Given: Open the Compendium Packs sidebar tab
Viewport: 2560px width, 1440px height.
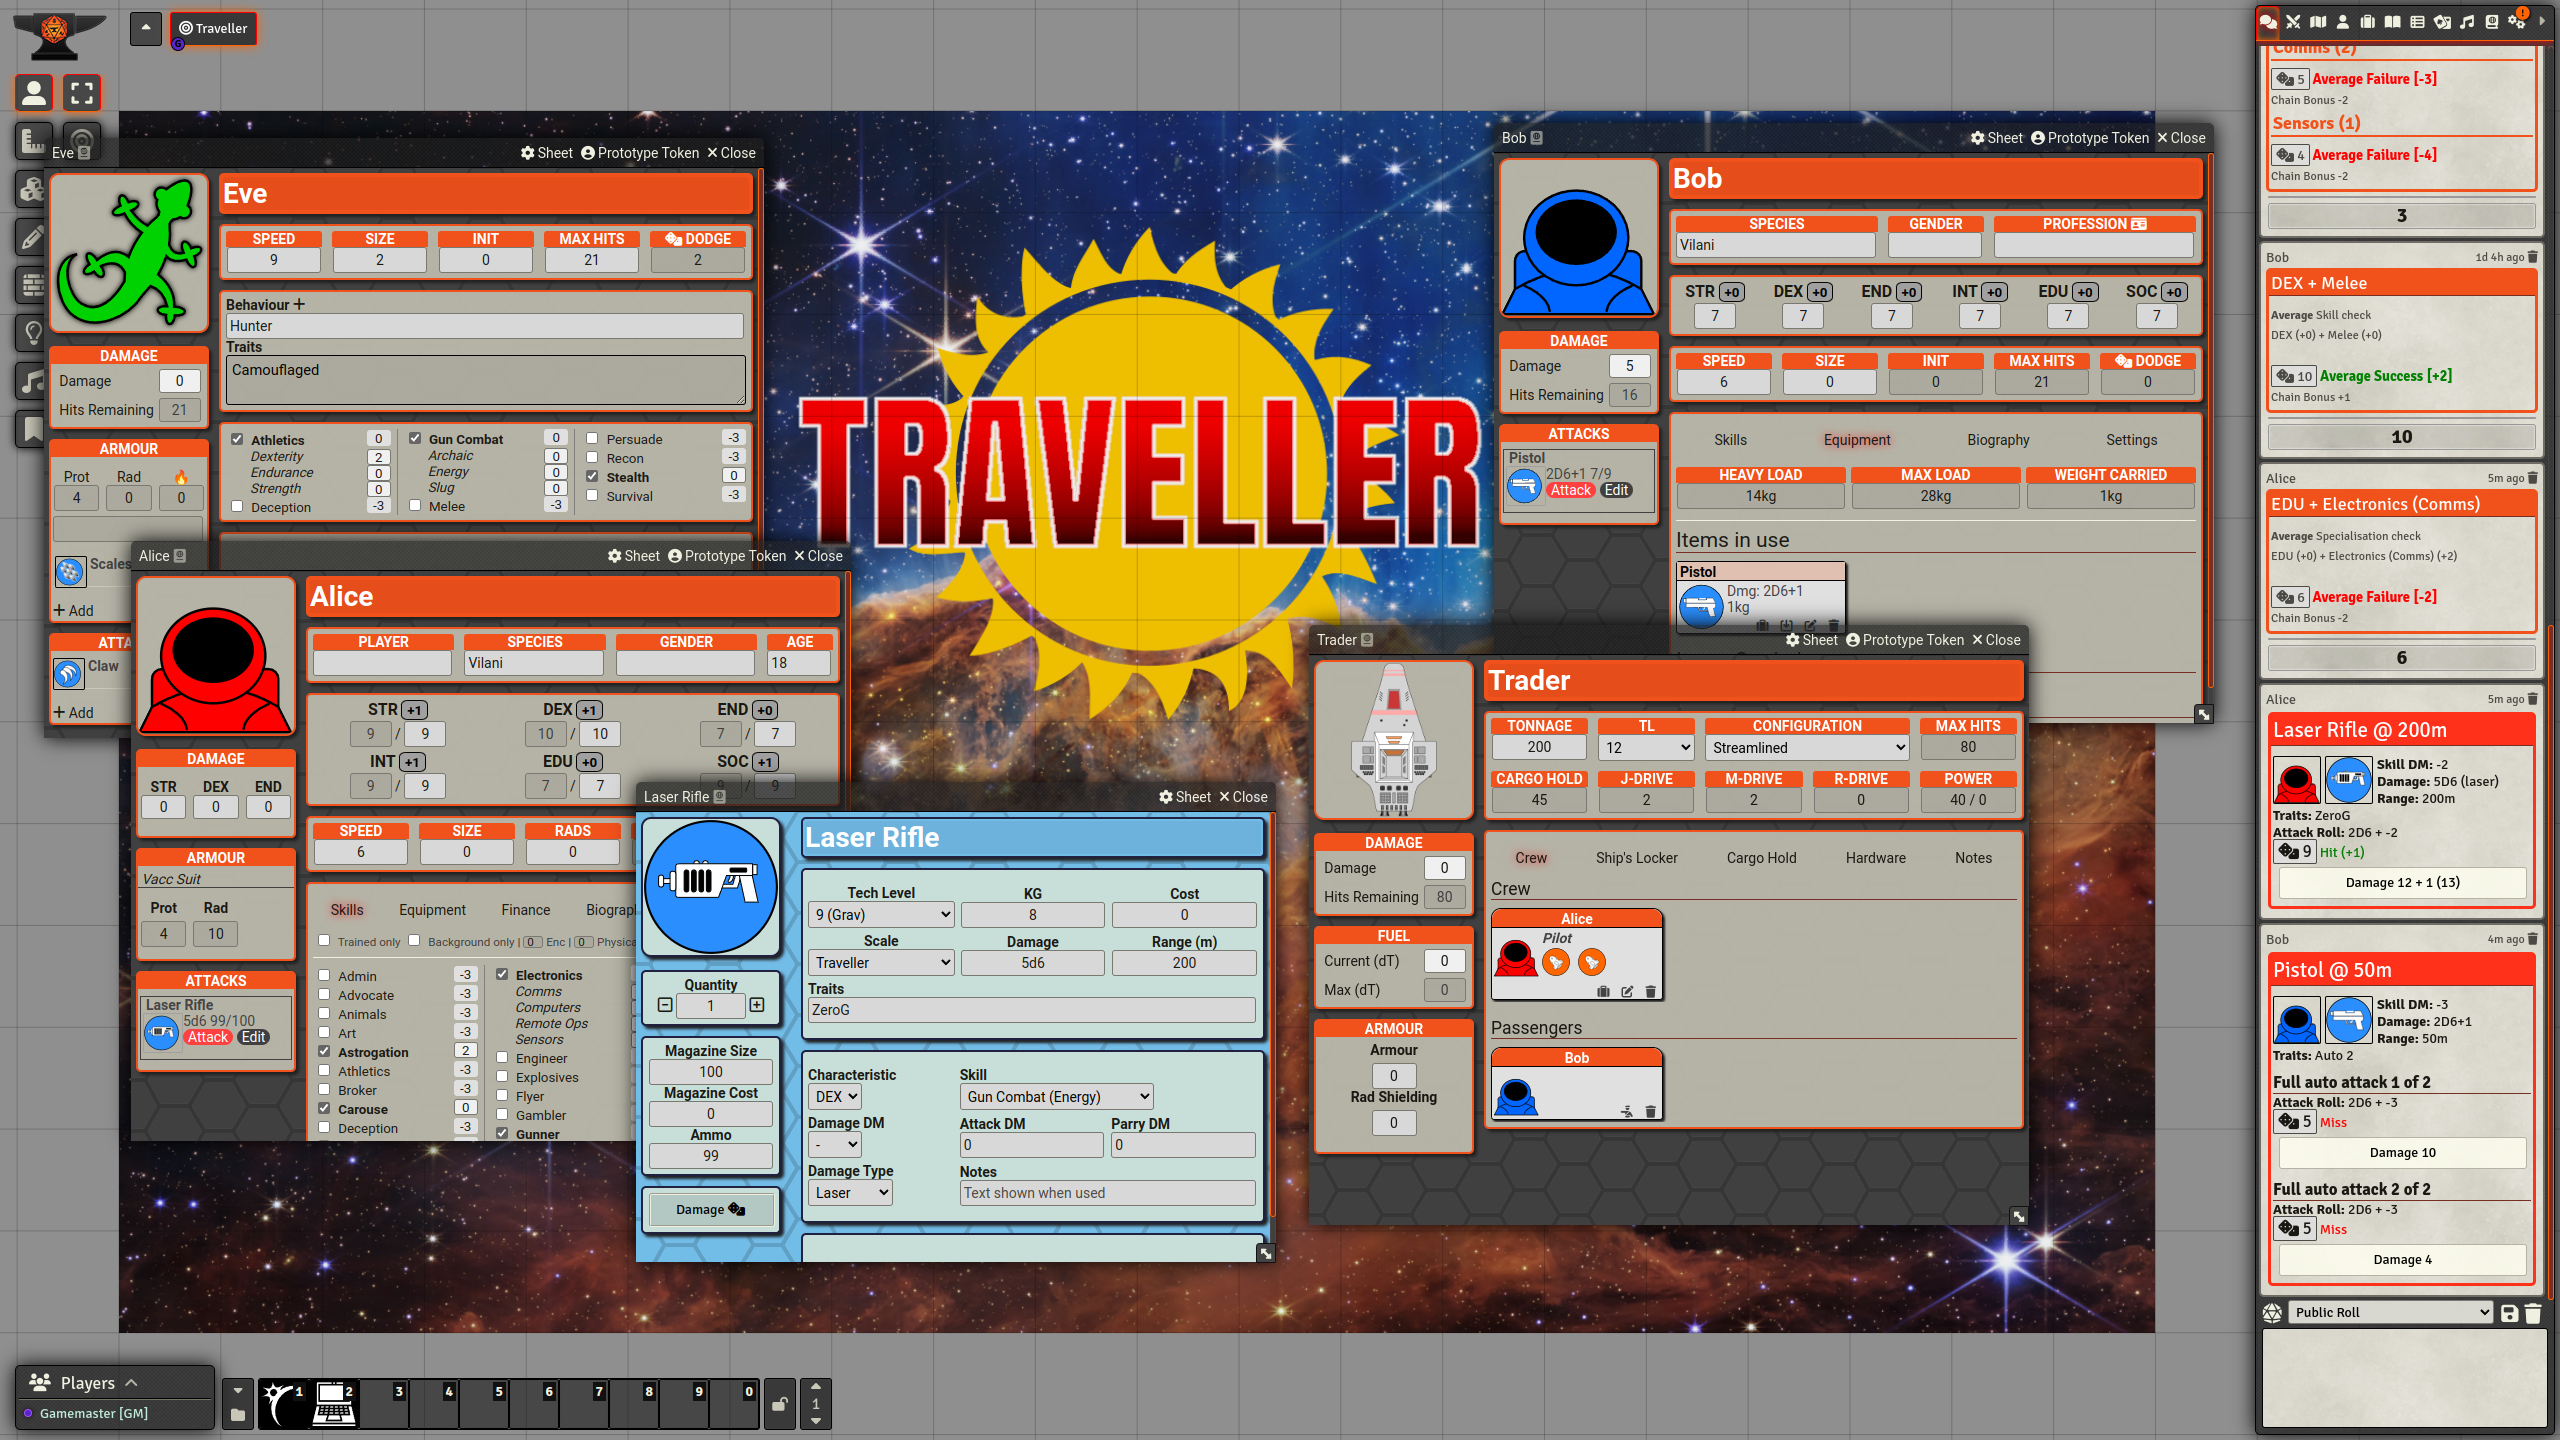Looking at the screenshot, I should 2492,22.
